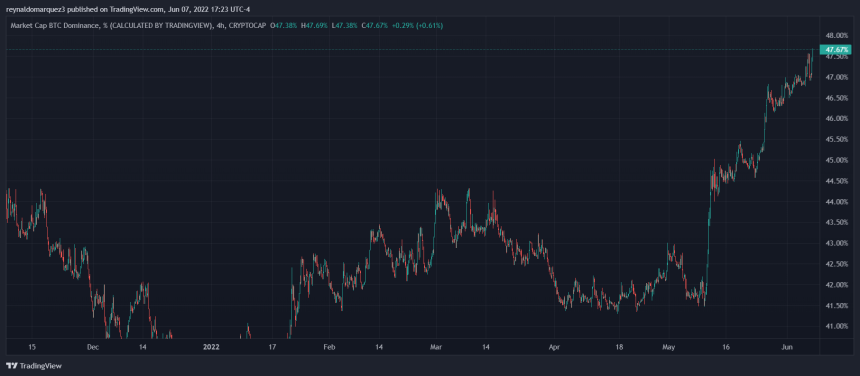Screen dimensions: 860x376
Task: Click the high value H47.69%
Action: 313,26
